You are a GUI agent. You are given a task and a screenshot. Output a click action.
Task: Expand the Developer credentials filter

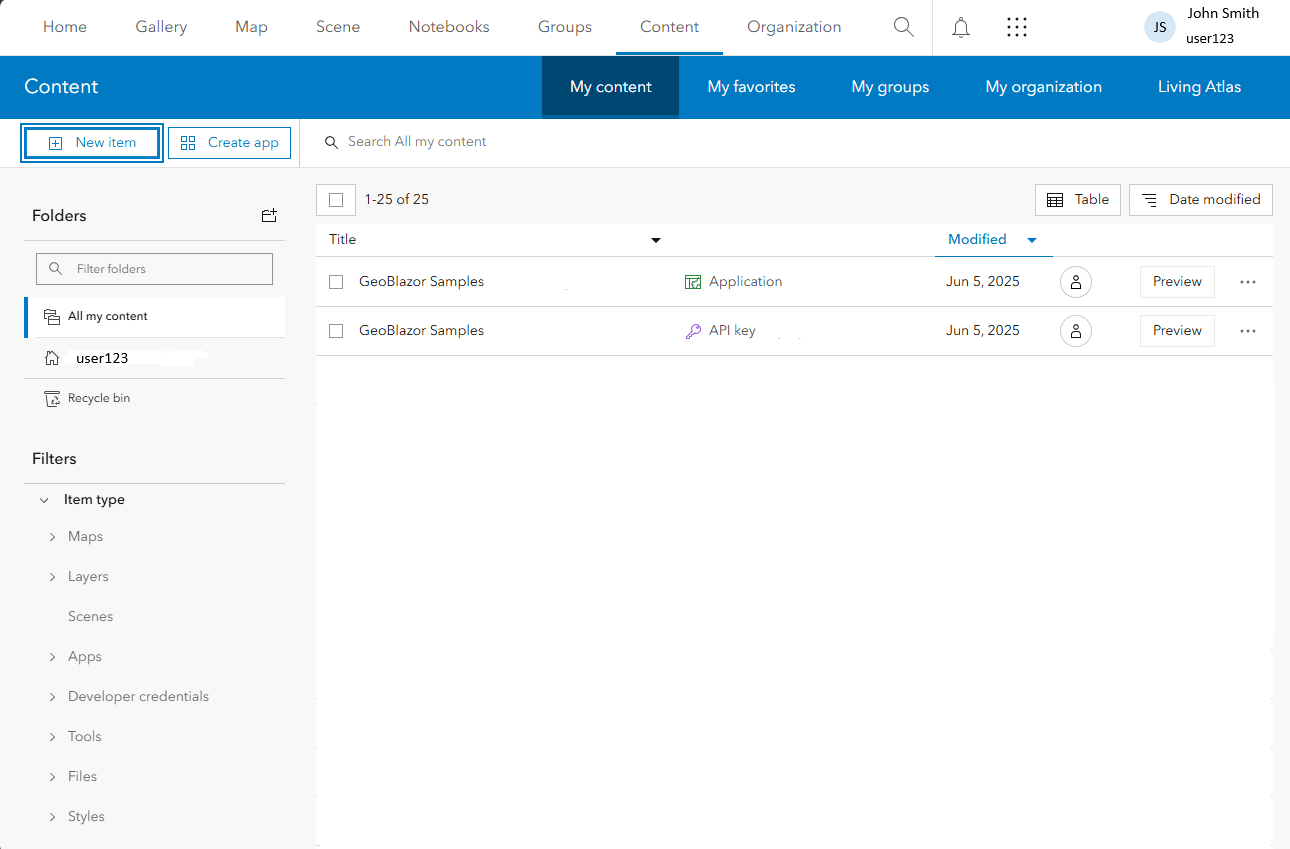coord(52,697)
